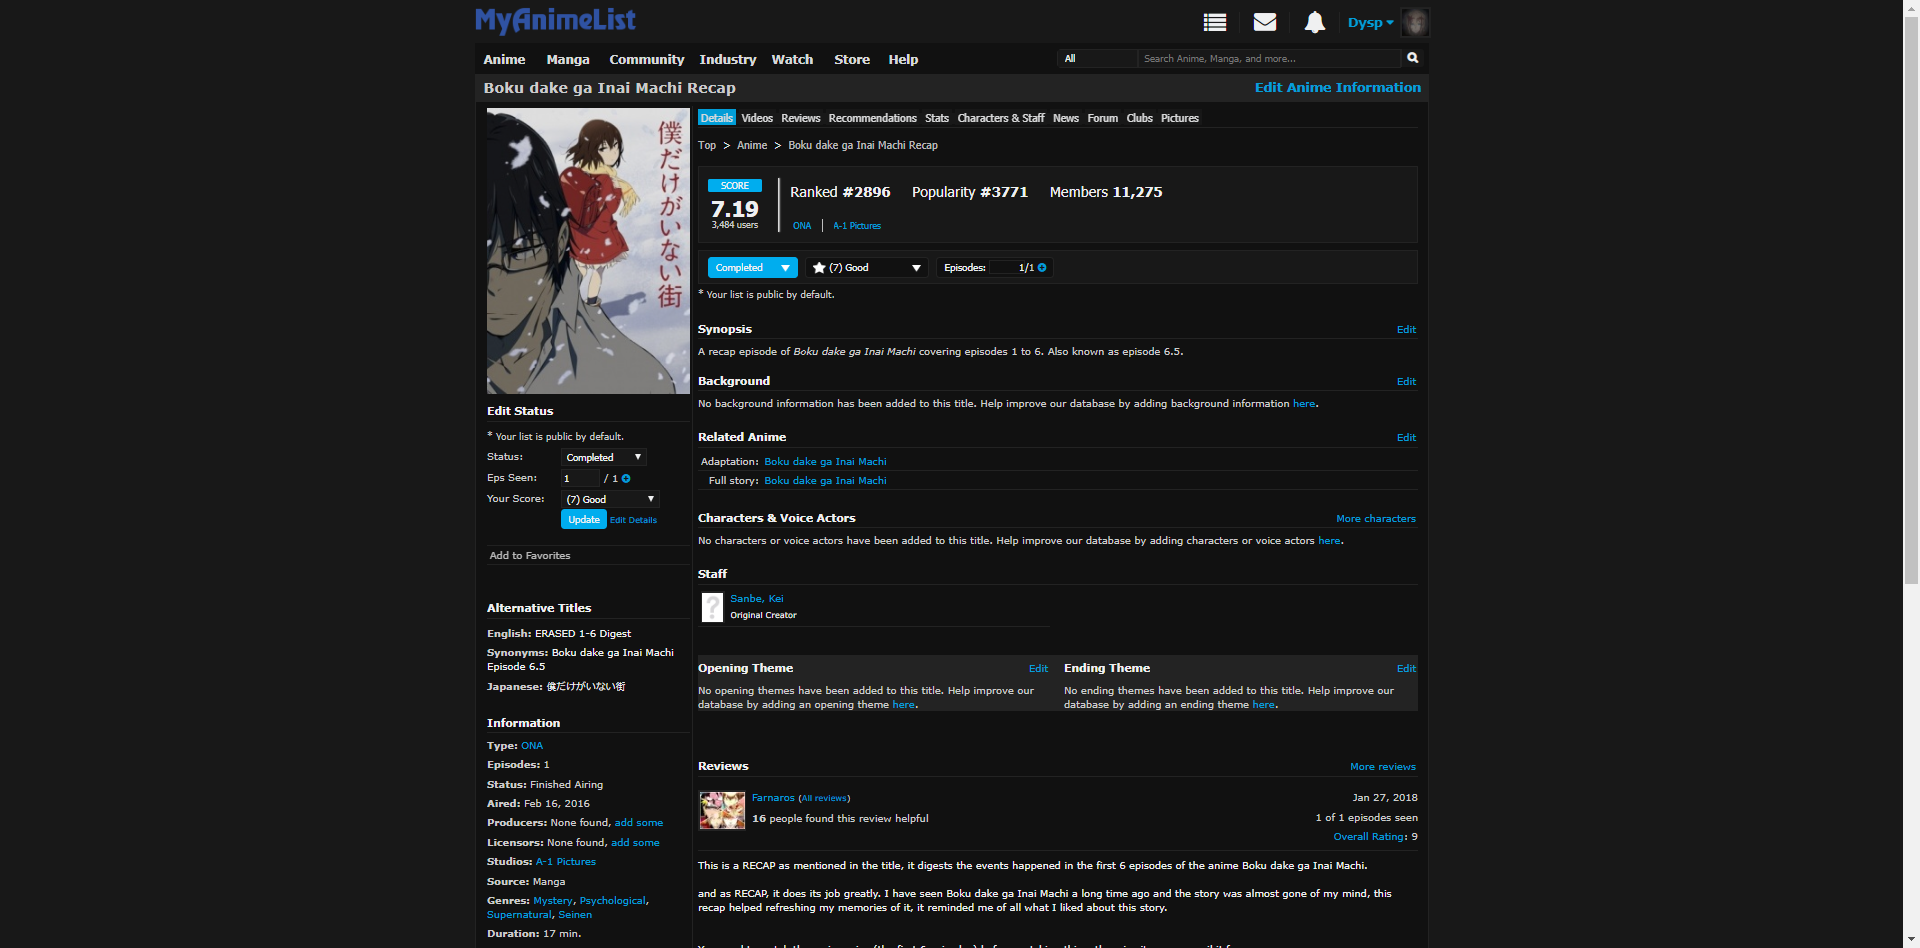Focus the search anime input field
Screen dimensions: 1920x948
click(1270, 59)
